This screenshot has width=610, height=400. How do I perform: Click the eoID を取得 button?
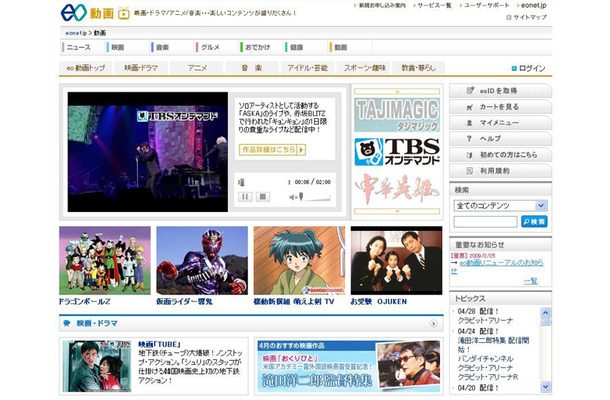tap(500, 91)
